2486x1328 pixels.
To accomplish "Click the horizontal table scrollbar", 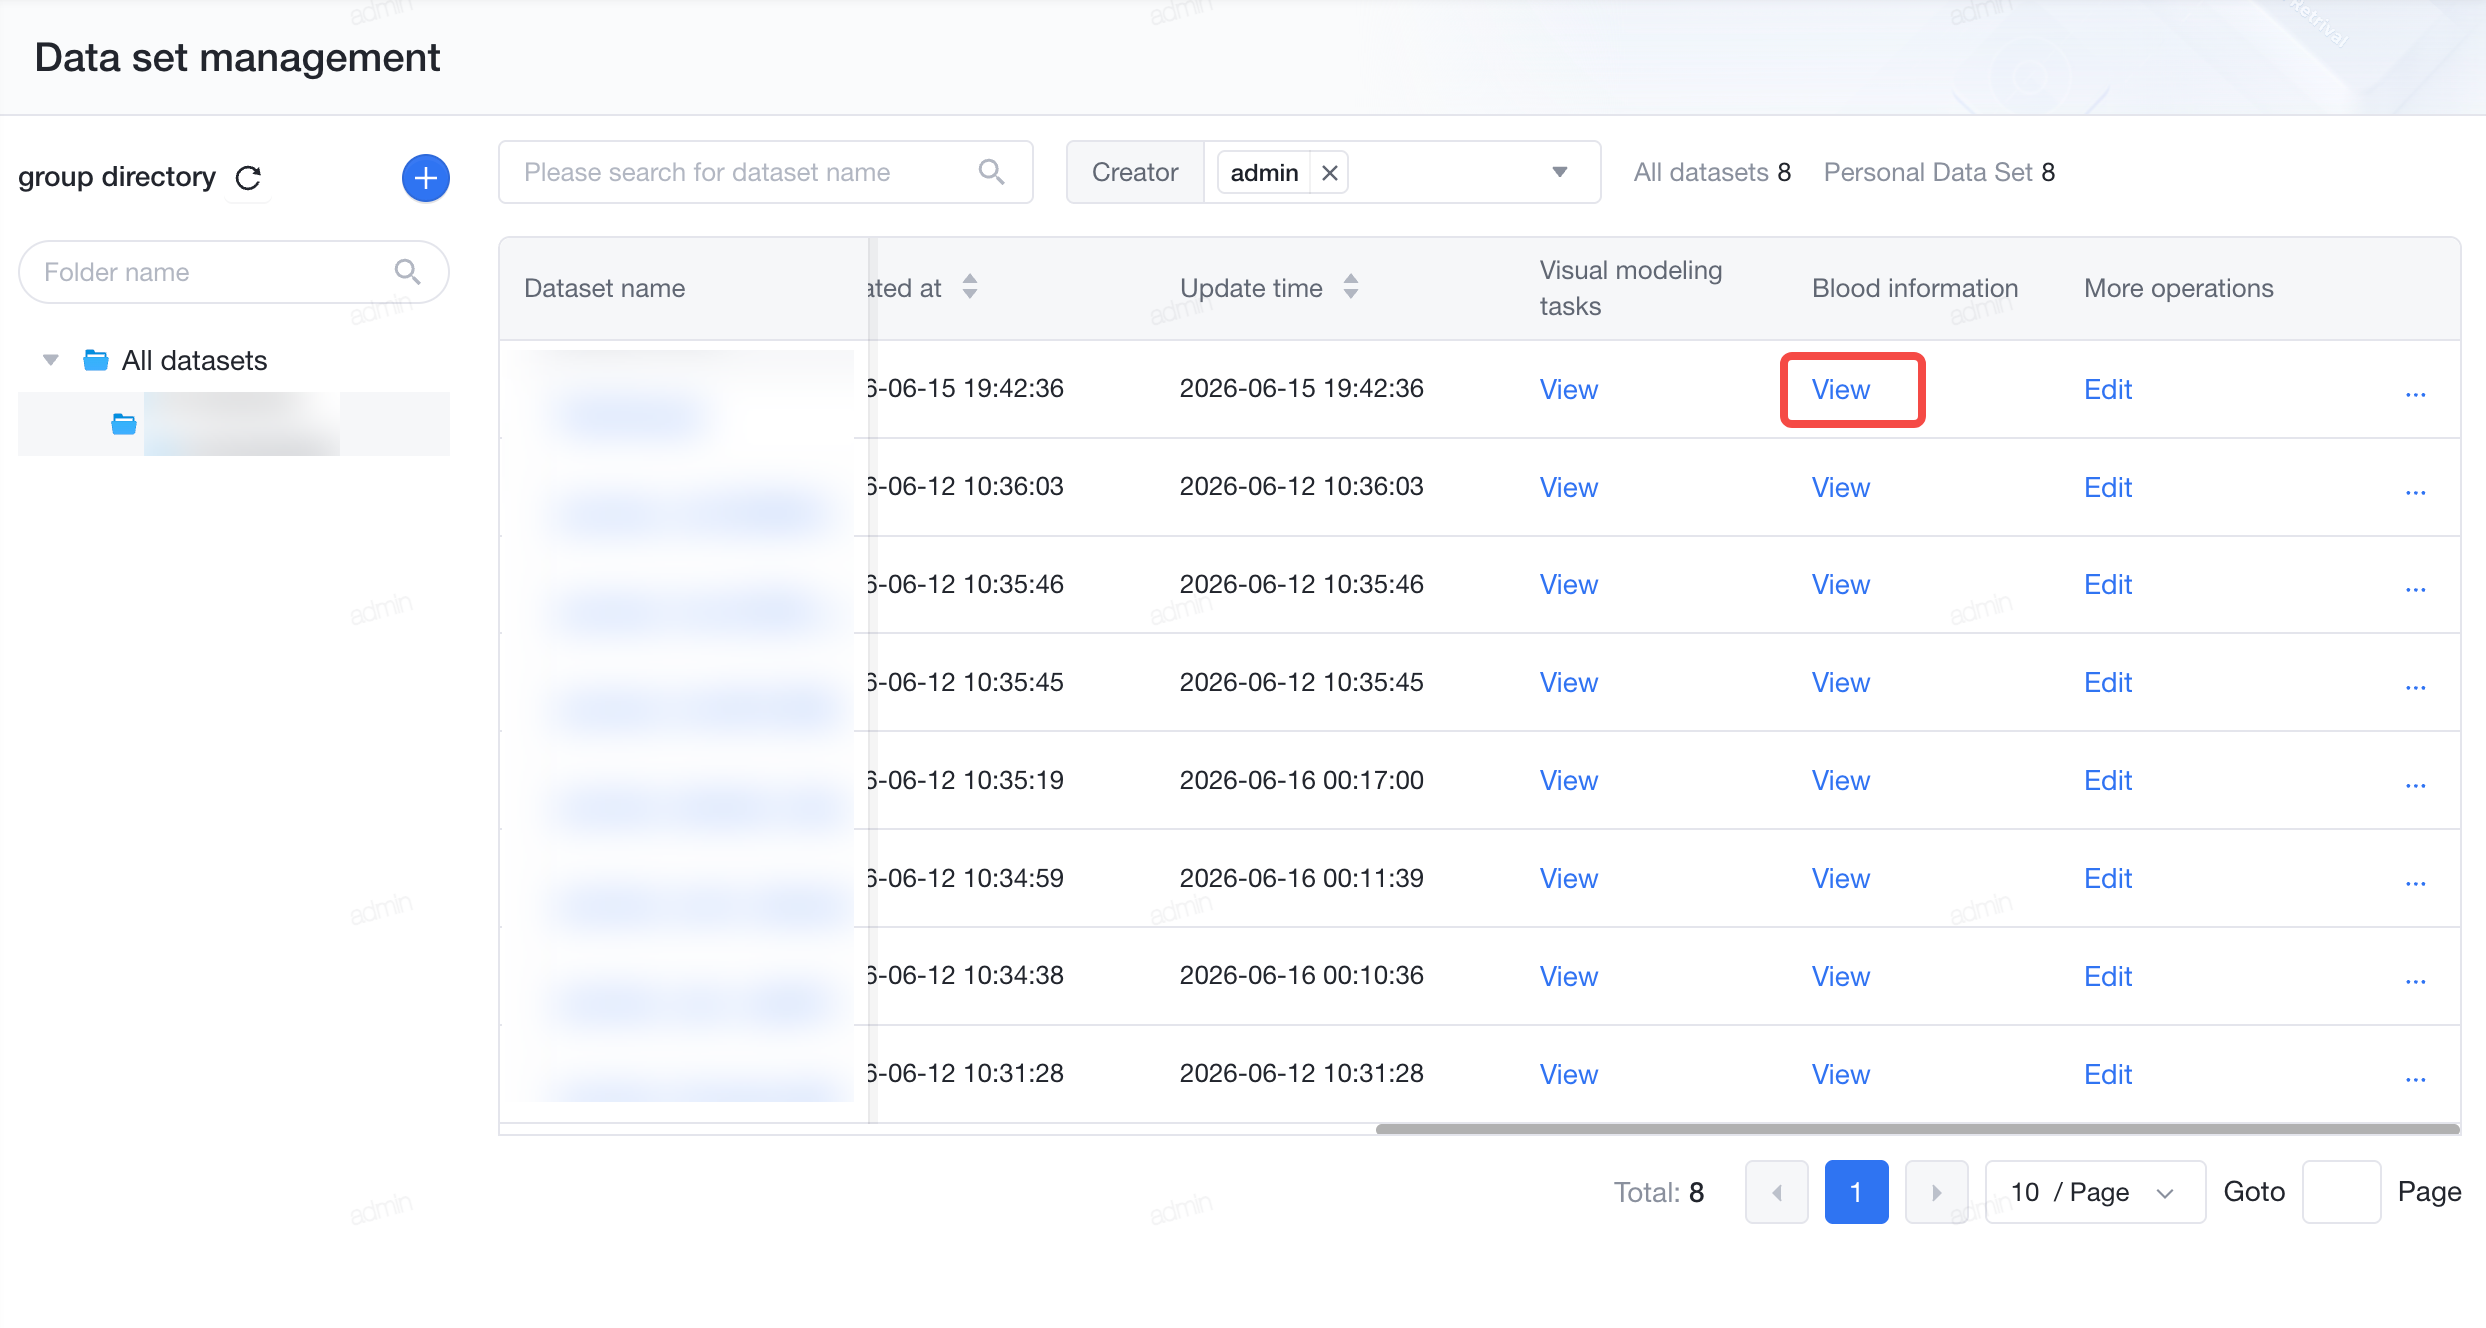I will (x=1917, y=1129).
